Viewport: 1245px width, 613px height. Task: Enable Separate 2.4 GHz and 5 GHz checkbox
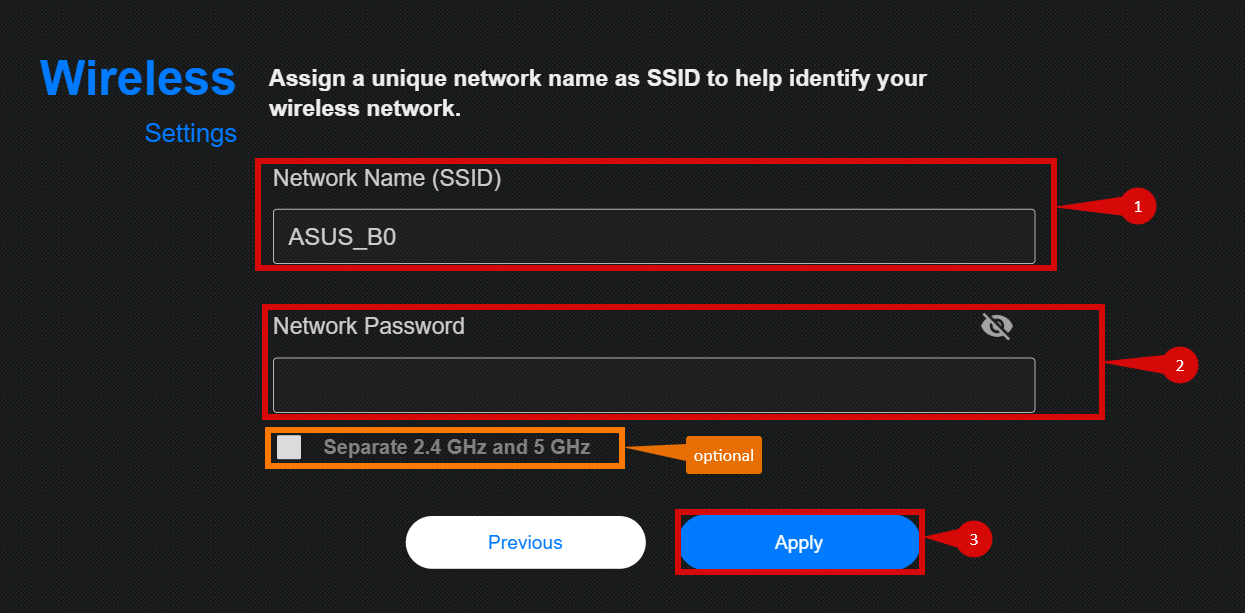pos(289,447)
